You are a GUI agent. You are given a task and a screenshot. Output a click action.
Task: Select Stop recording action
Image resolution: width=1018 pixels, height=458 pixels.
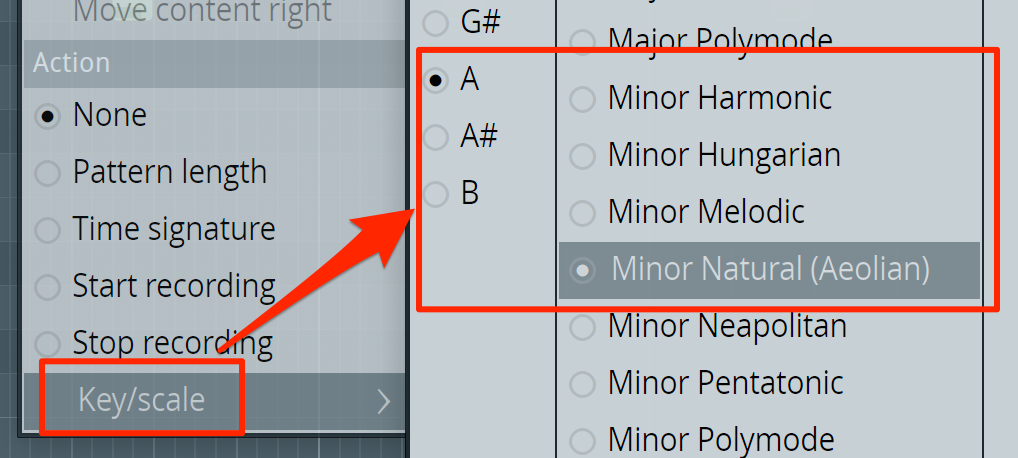tap(214, 343)
